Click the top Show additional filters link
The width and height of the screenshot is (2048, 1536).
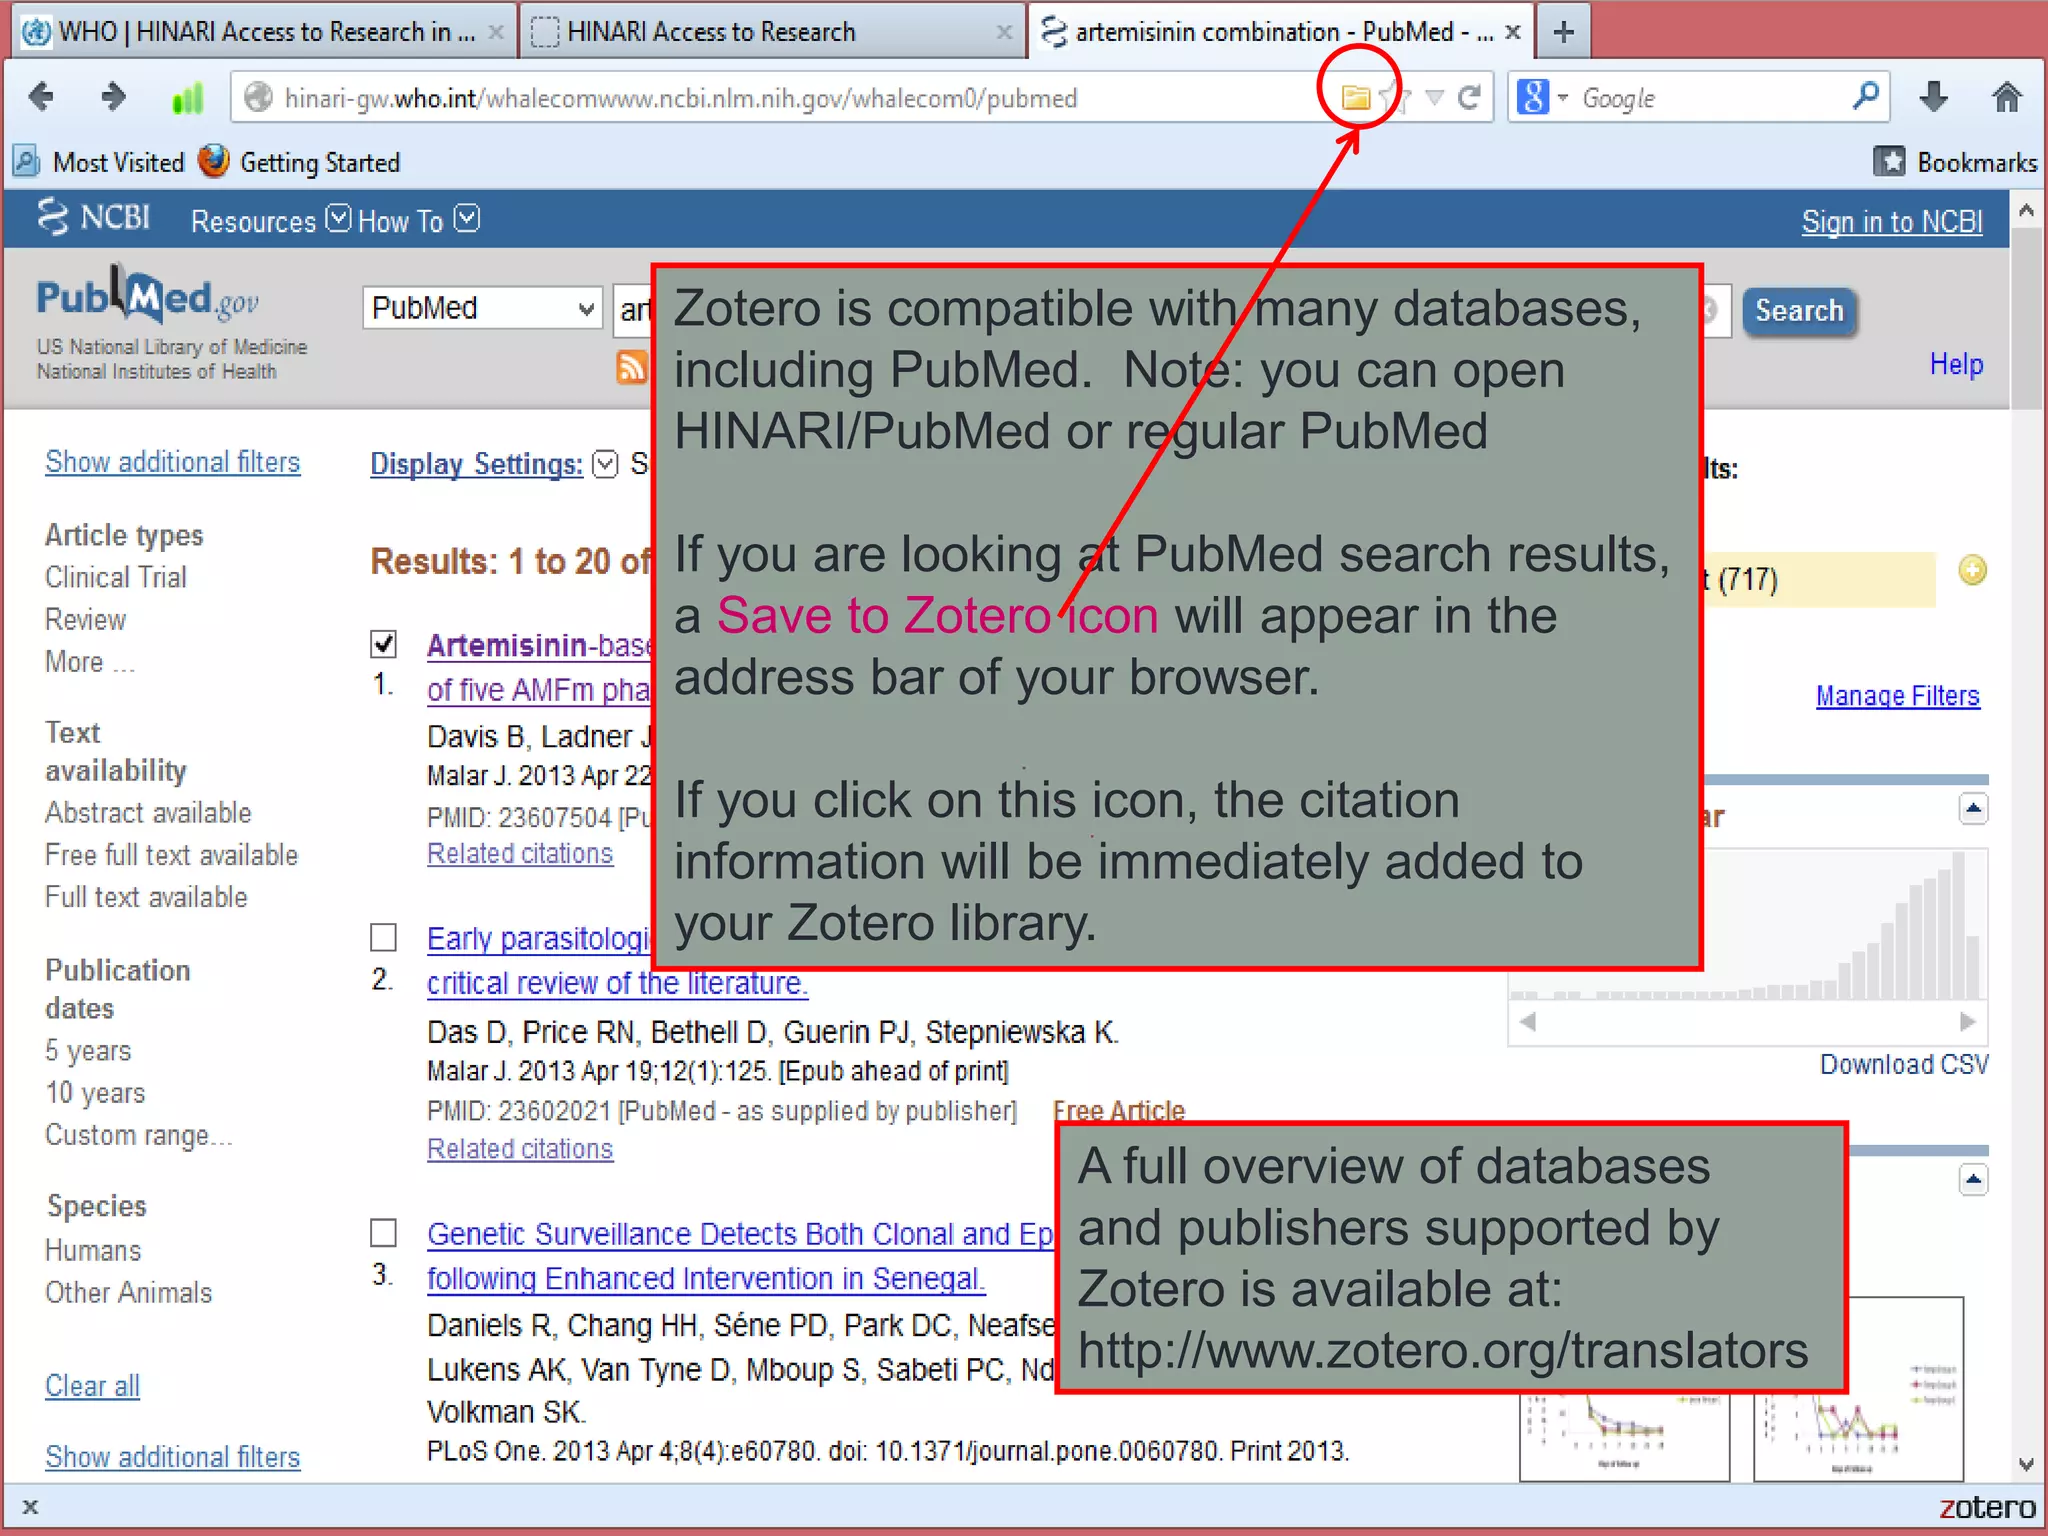tap(172, 462)
